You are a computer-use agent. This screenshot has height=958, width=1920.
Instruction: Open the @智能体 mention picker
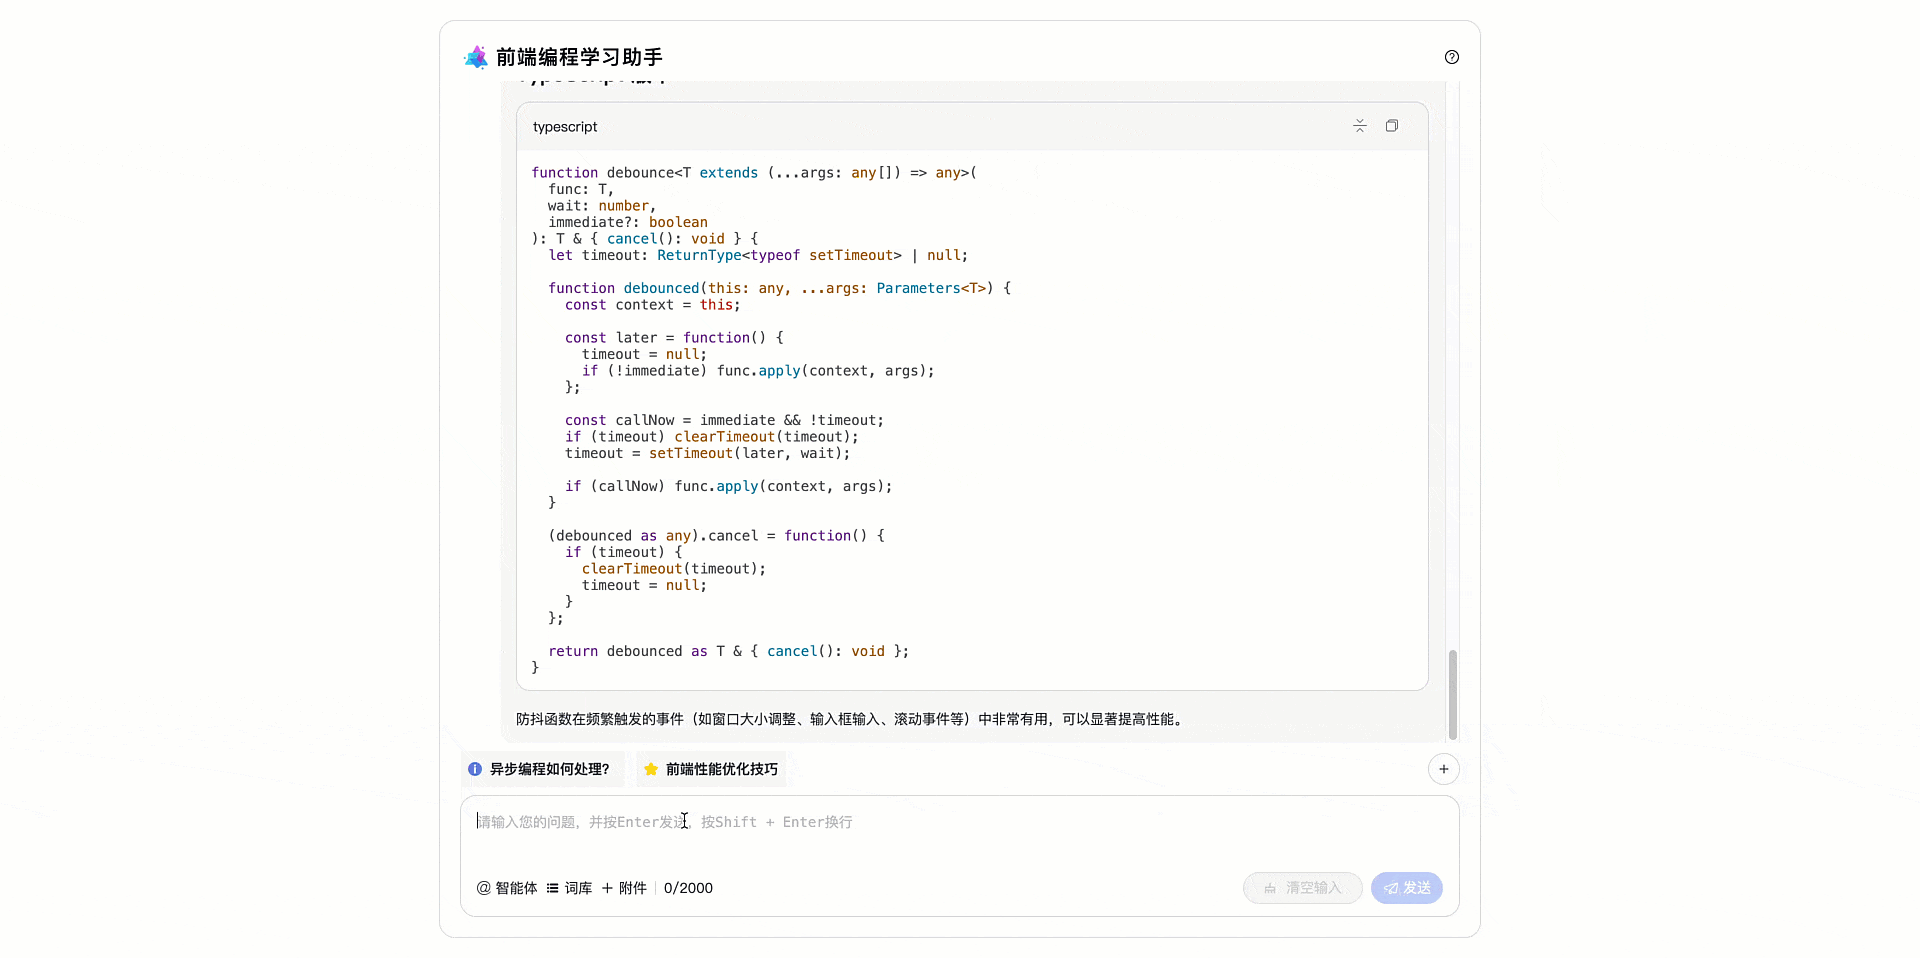click(x=507, y=888)
